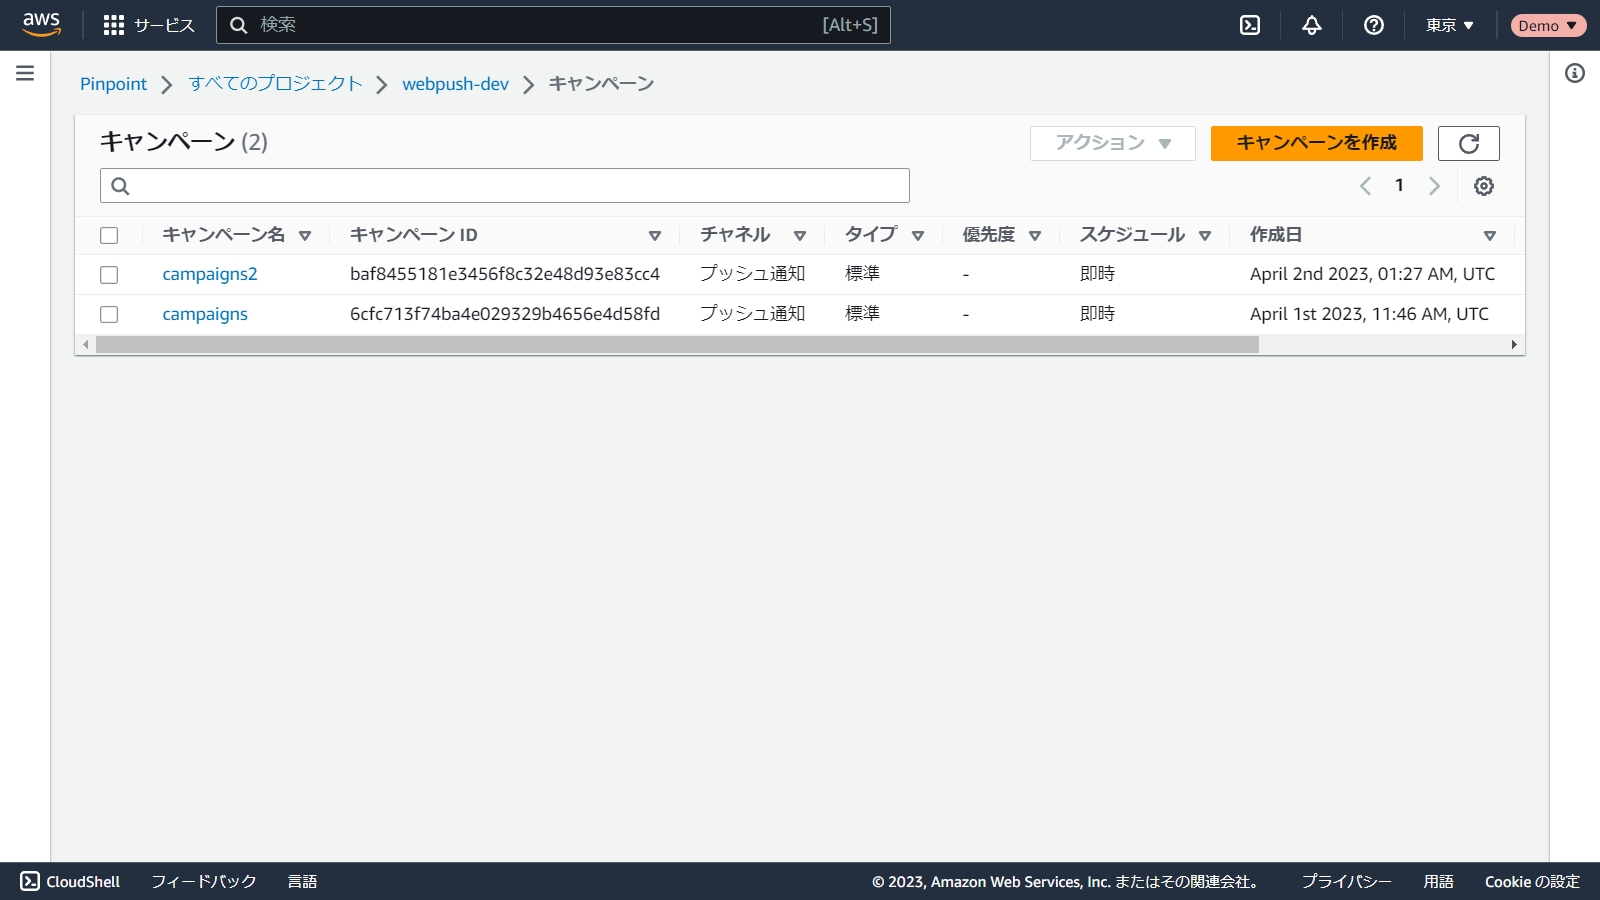Image resolution: width=1600 pixels, height=900 pixels.
Task: Toggle the select-all header checkbox
Action: 109,236
